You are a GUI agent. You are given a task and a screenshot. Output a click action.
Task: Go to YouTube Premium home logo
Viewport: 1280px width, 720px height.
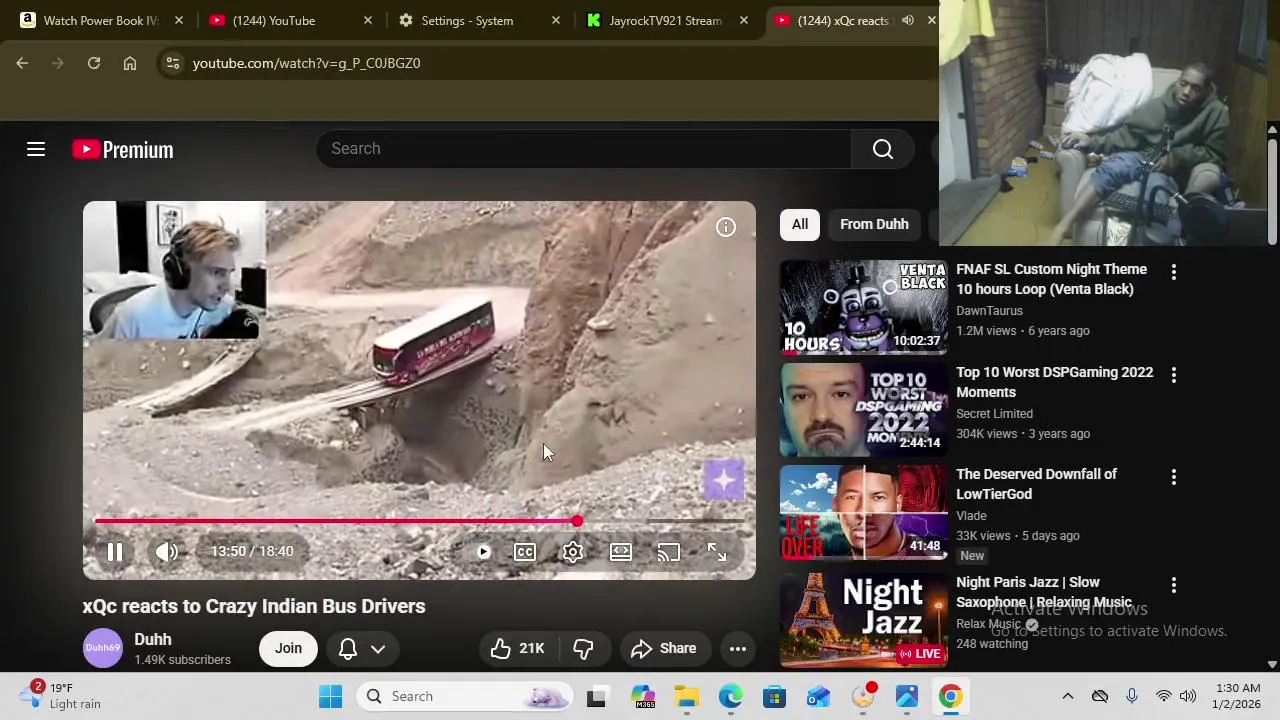point(123,149)
